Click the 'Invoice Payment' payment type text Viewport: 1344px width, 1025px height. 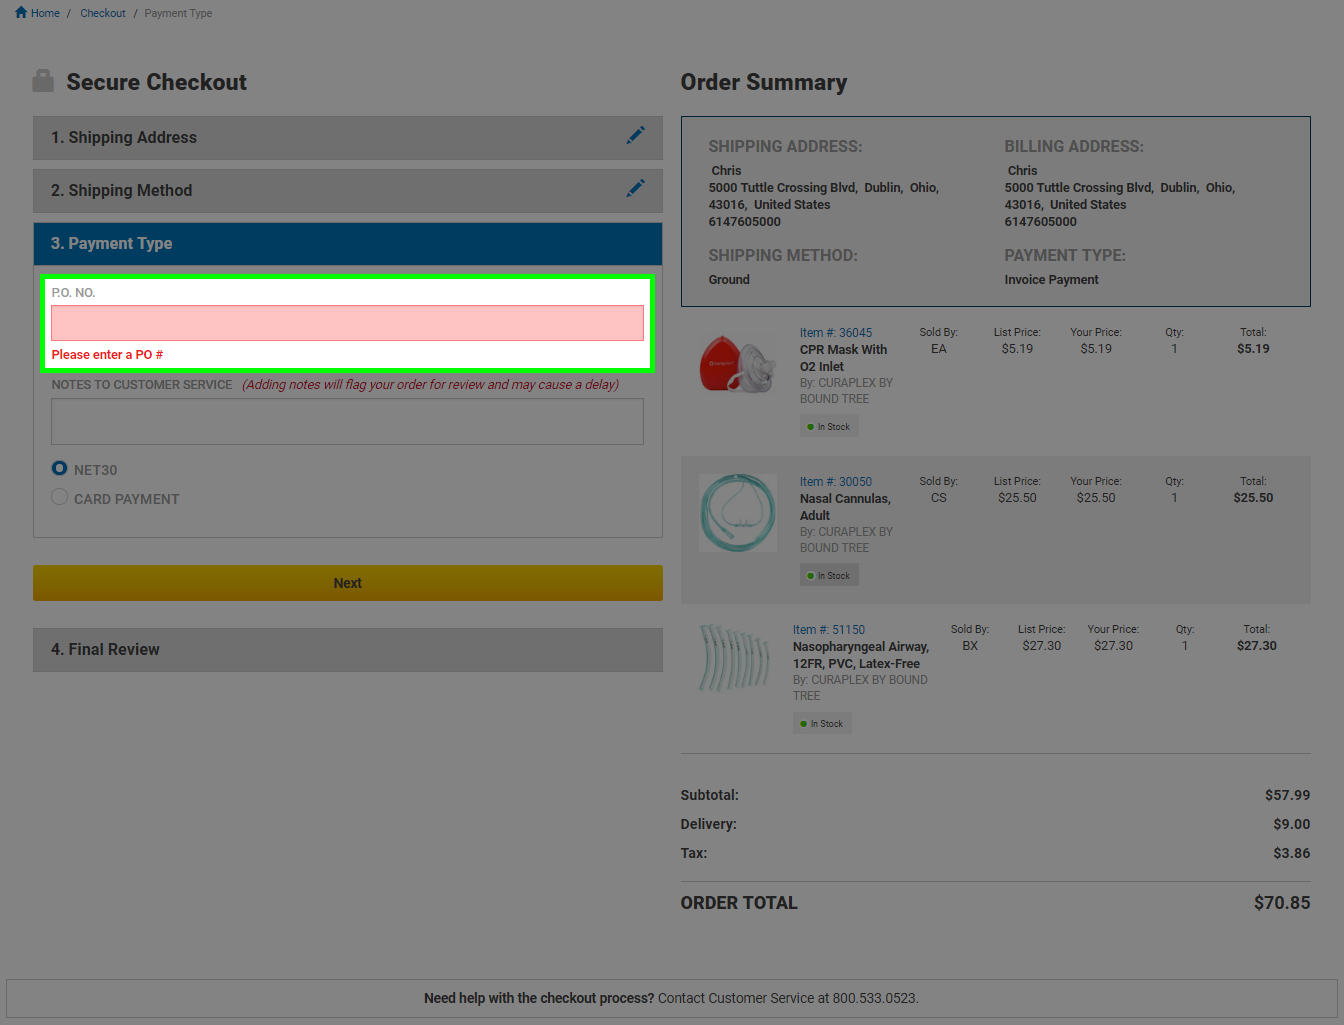click(x=1051, y=280)
